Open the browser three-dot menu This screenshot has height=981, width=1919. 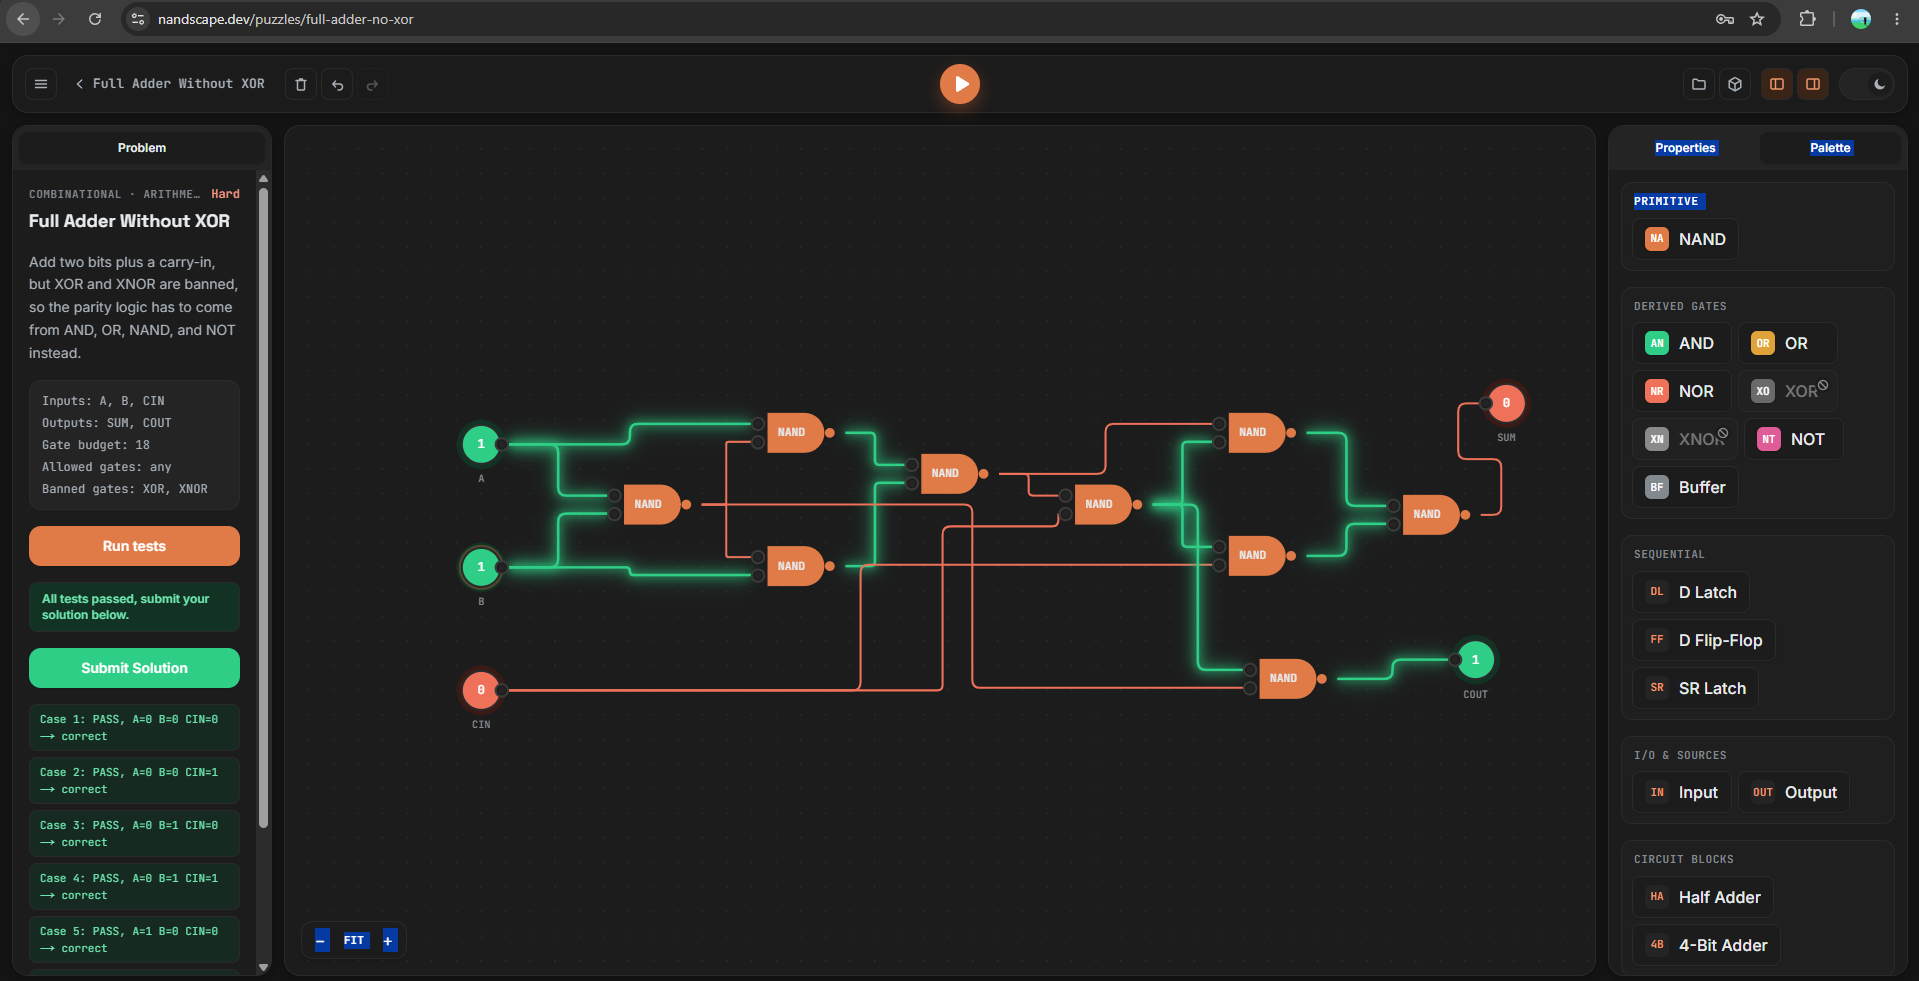coord(1897,19)
